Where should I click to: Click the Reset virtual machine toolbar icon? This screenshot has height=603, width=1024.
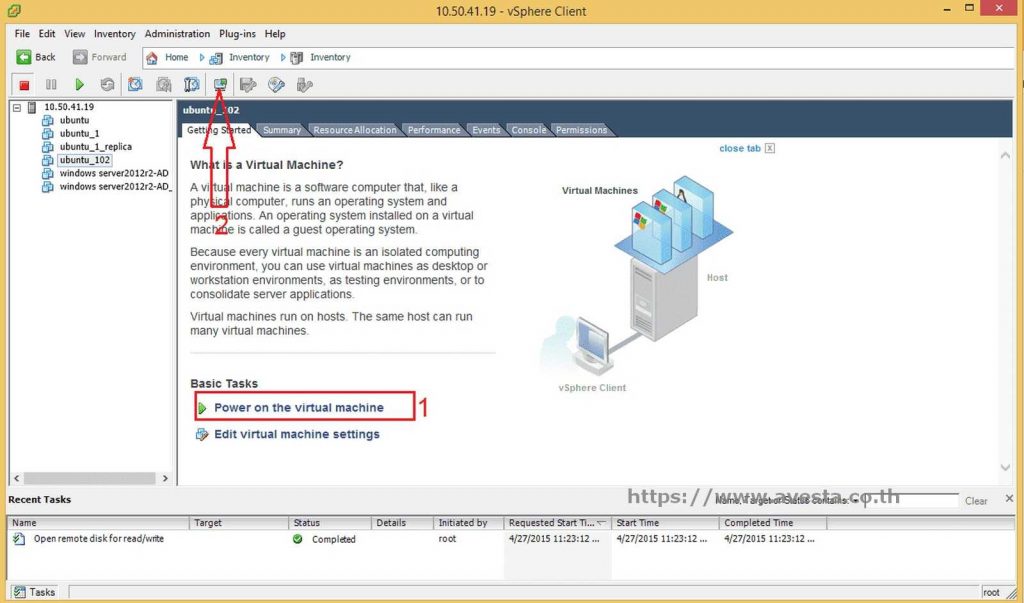coord(107,84)
